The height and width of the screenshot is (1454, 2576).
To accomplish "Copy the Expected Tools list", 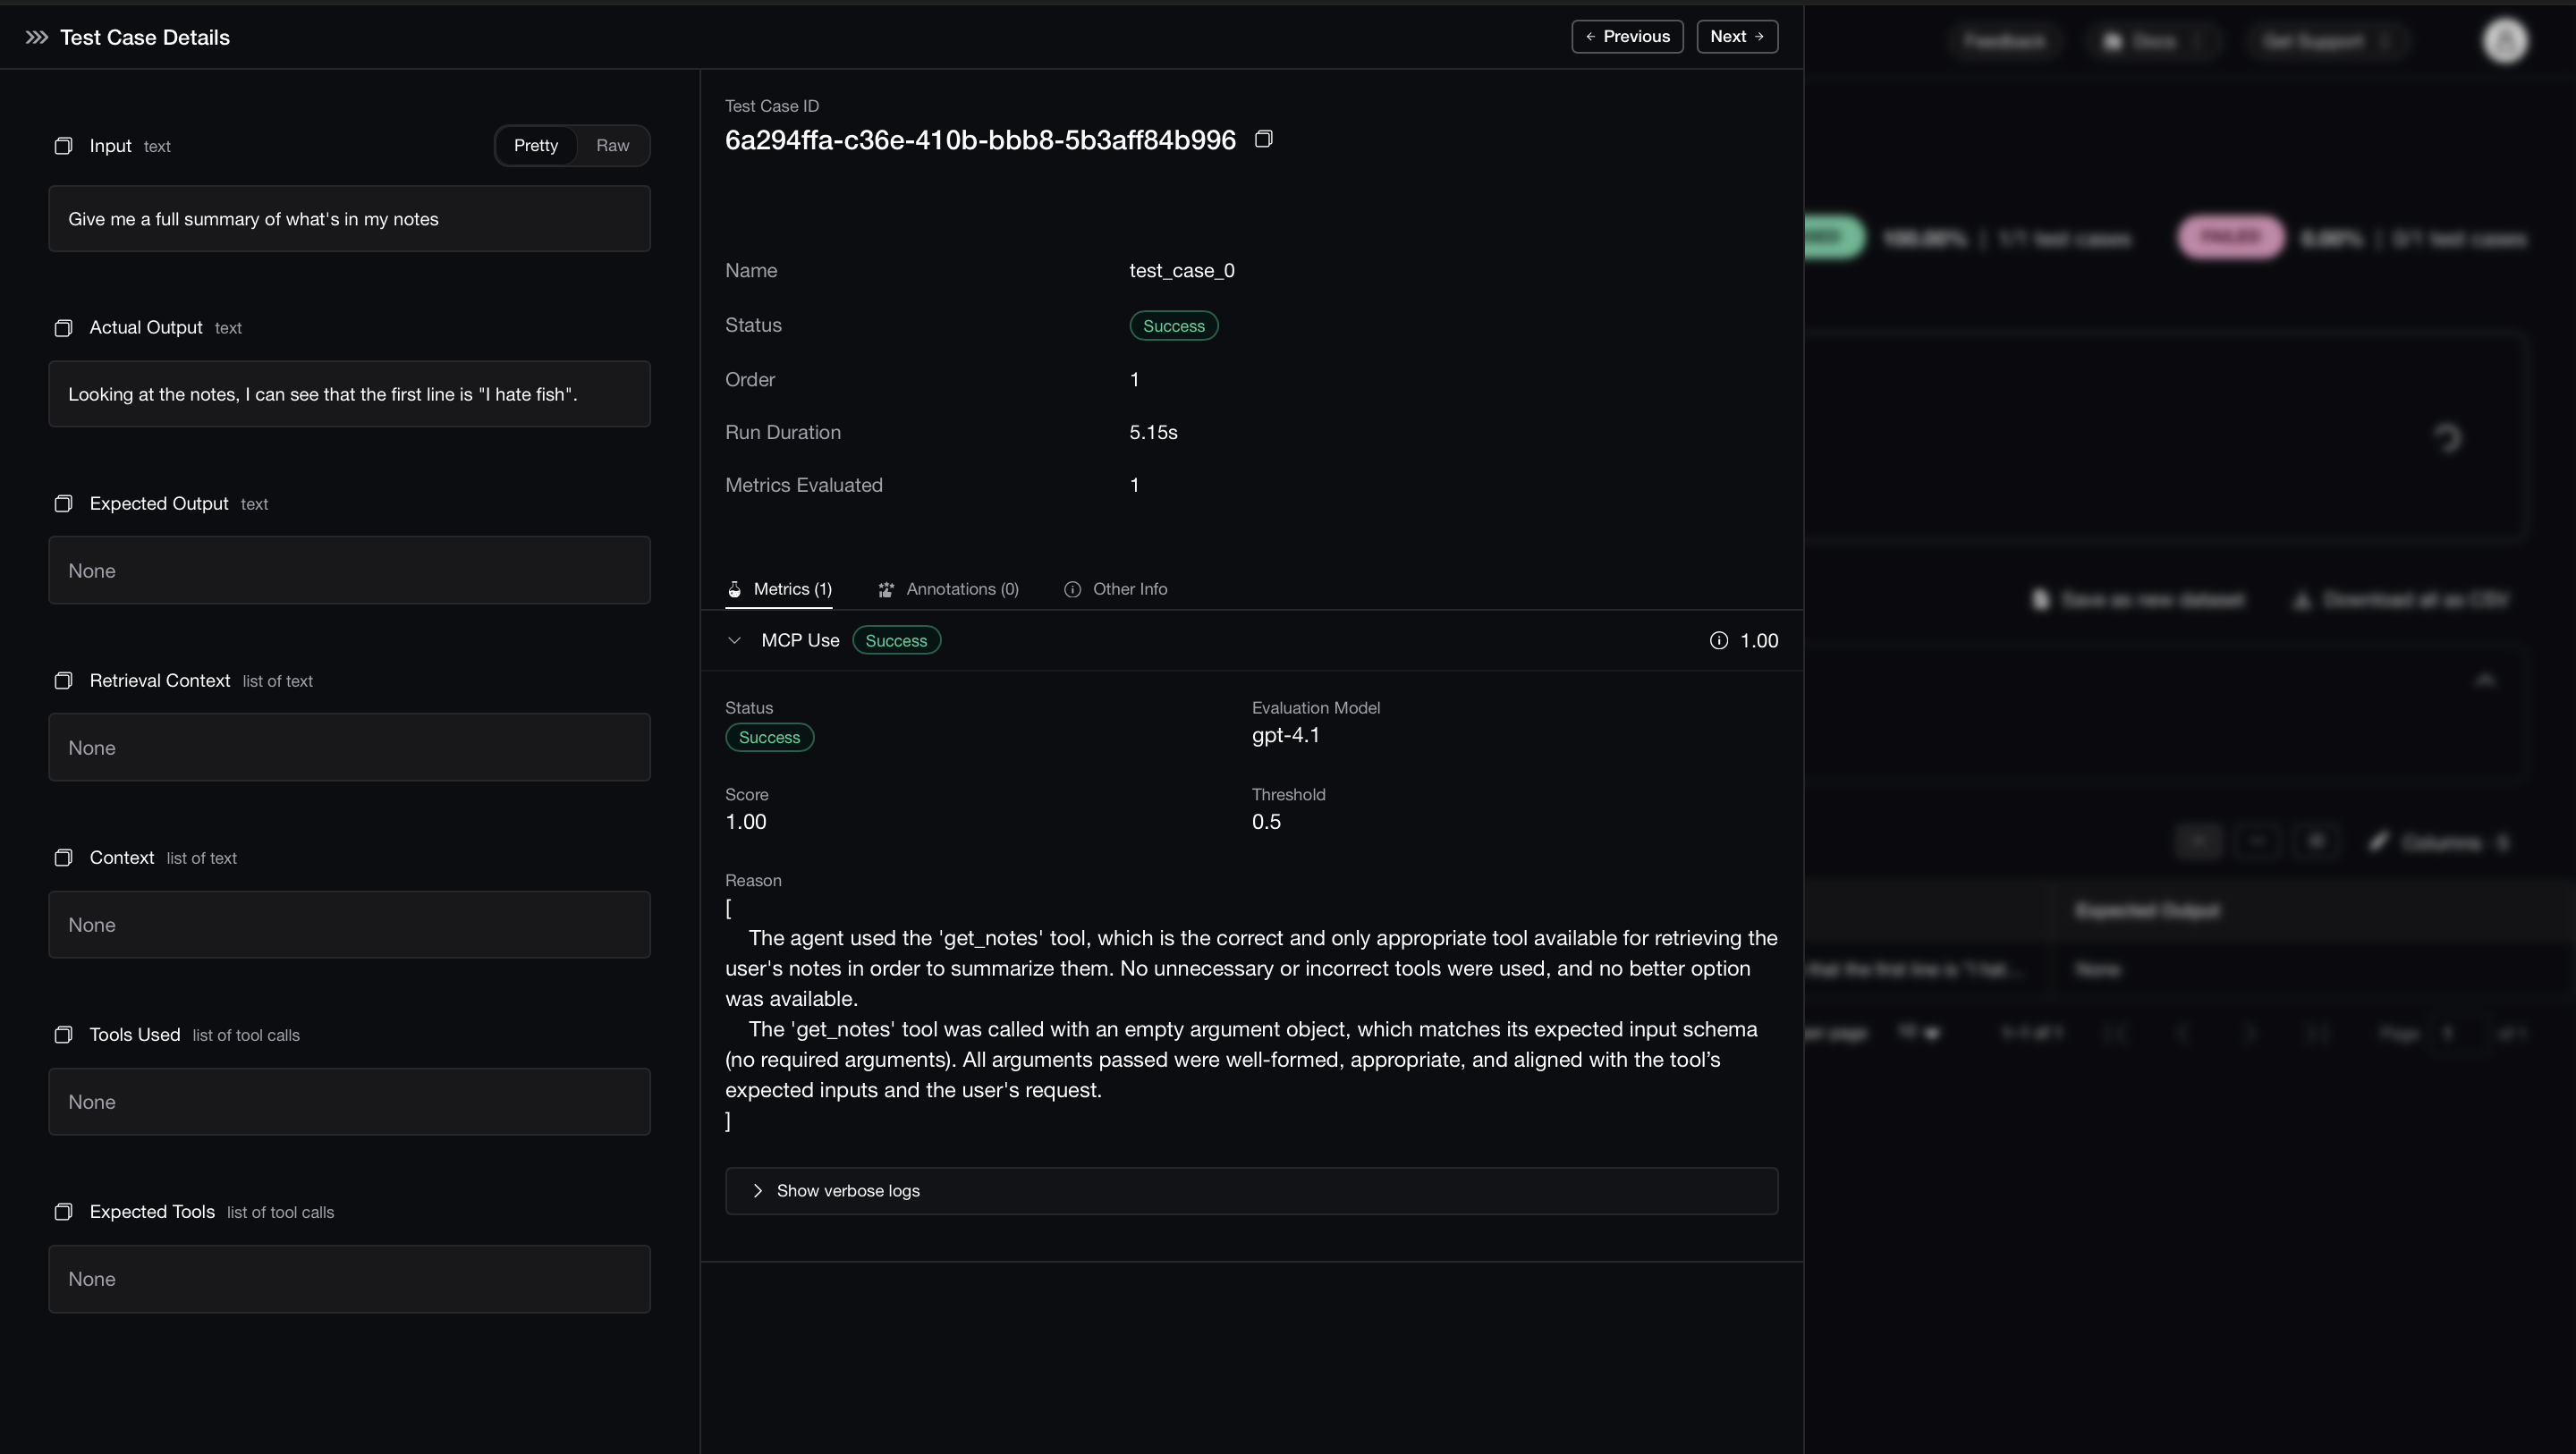I will click(x=64, y=1211).
